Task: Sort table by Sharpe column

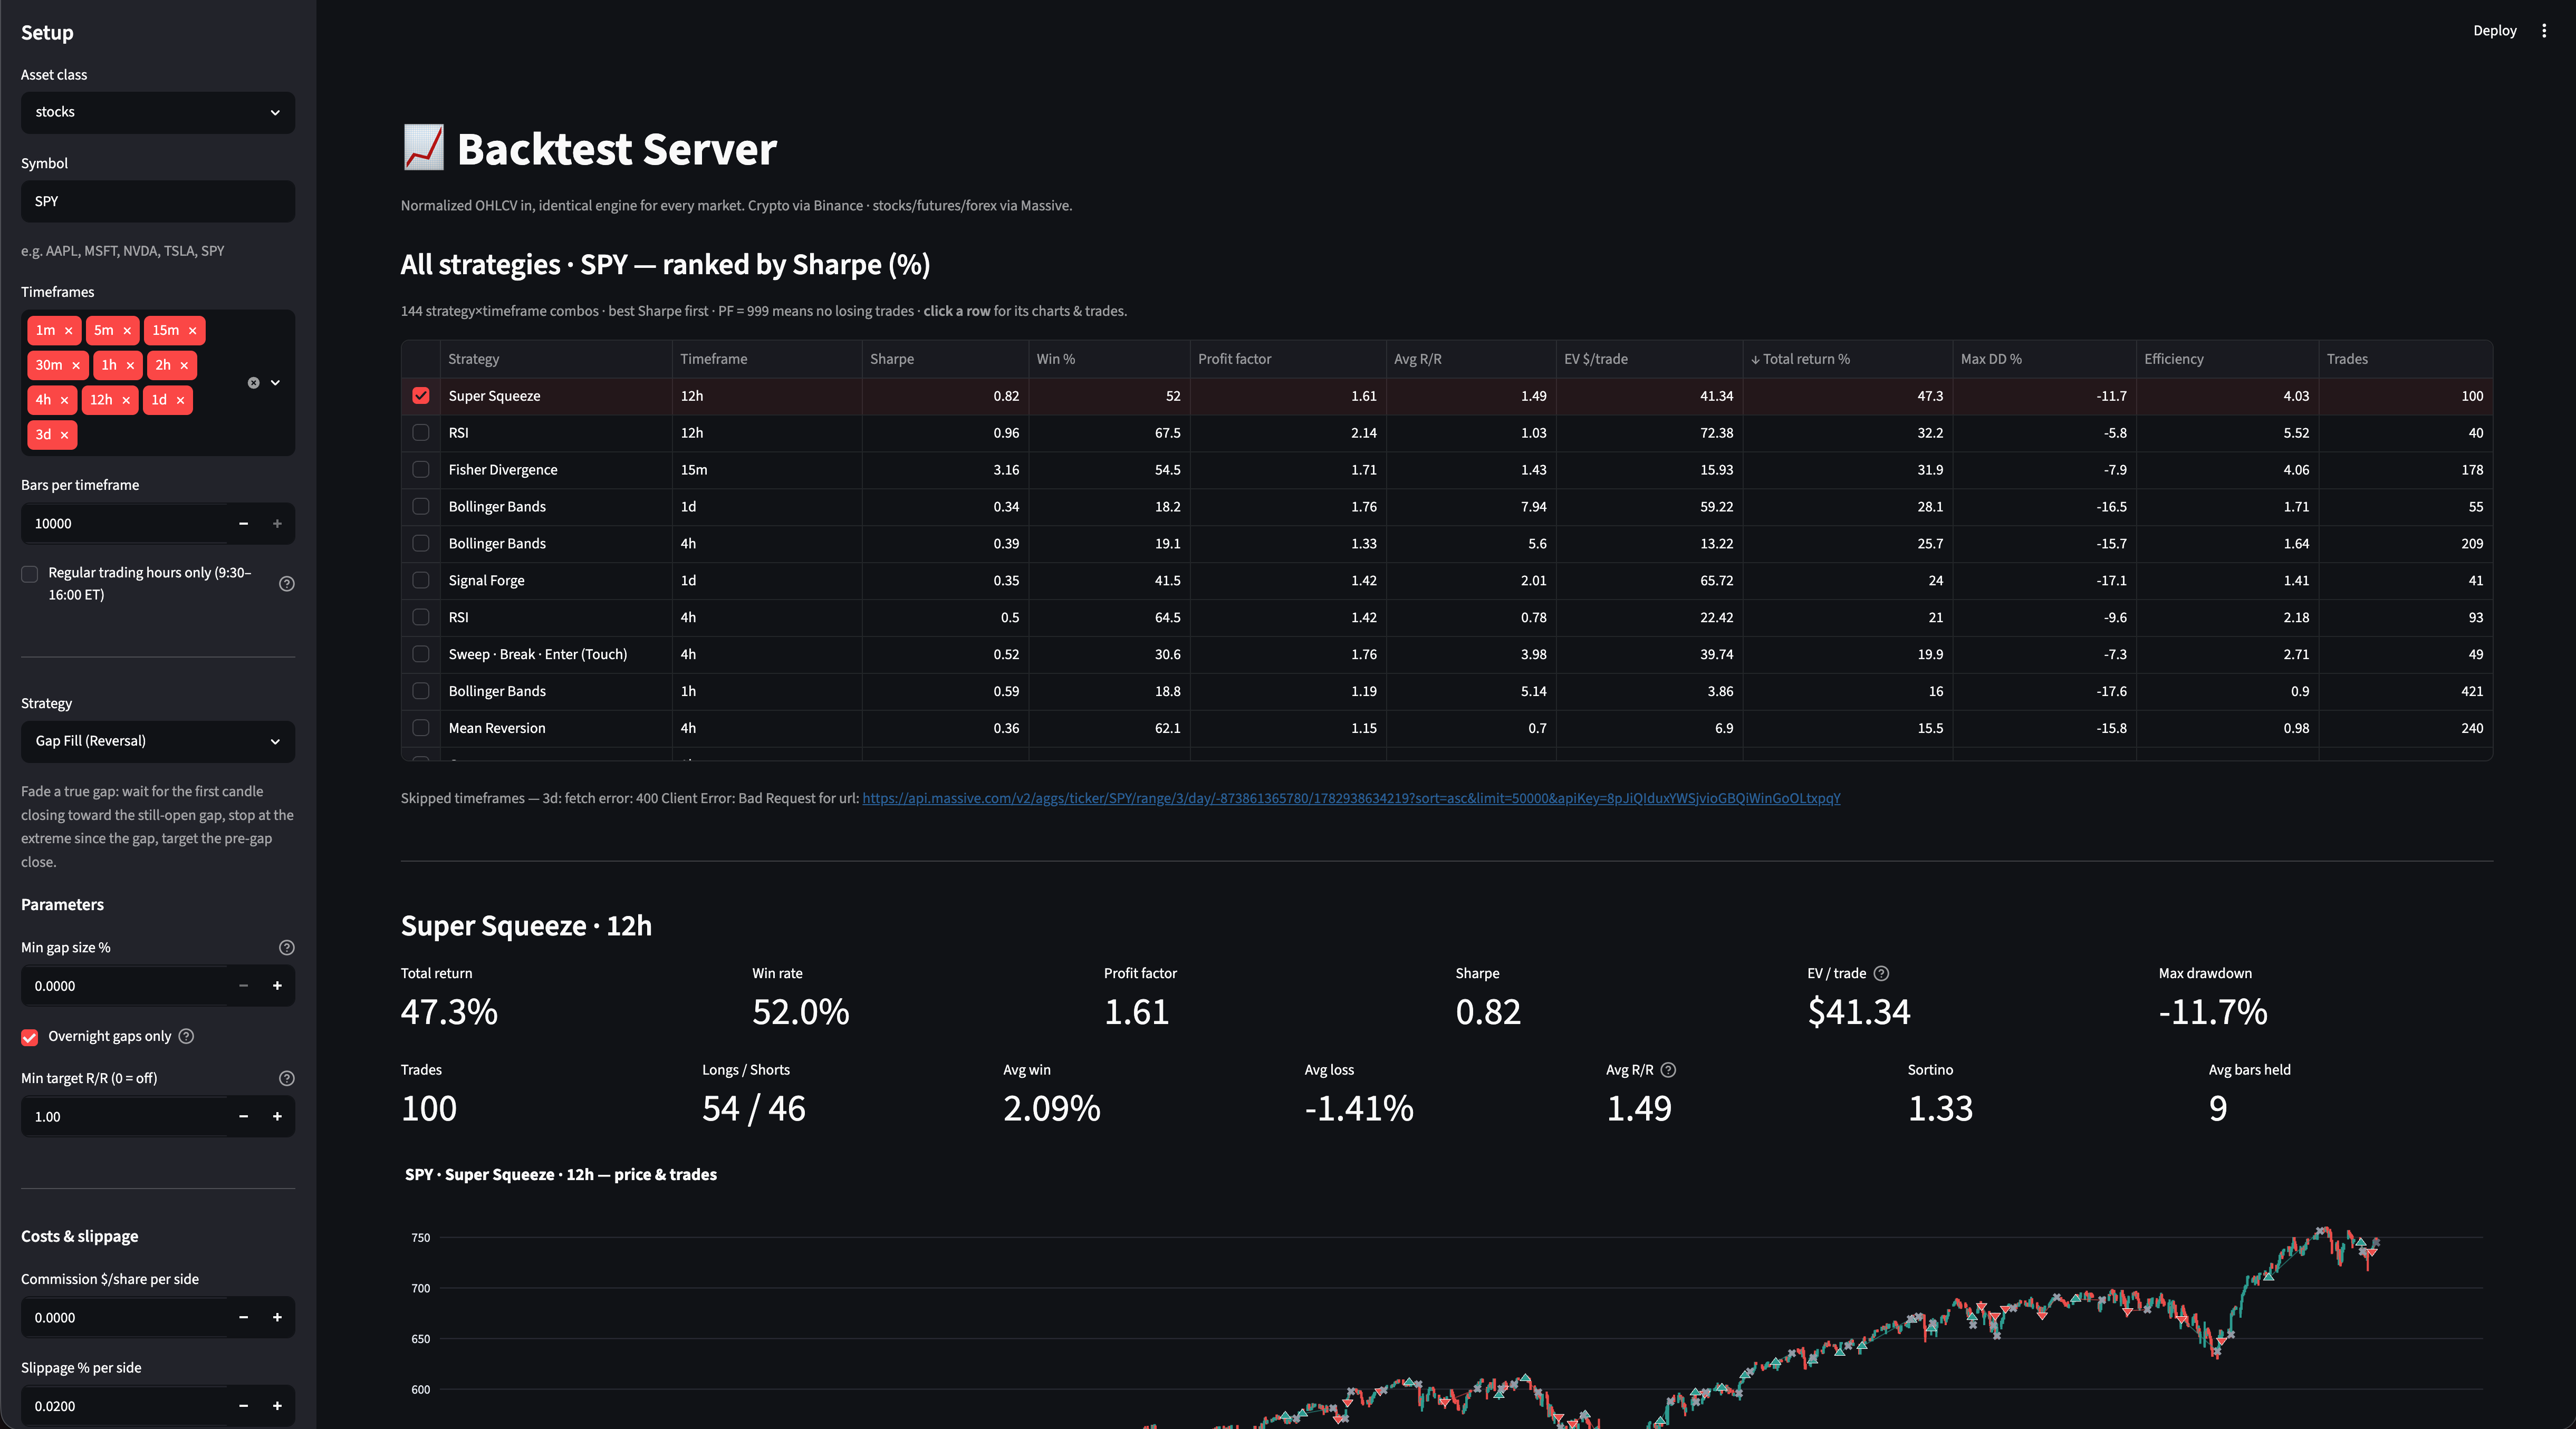Action: pyautogui.click(x=945, y=359)
